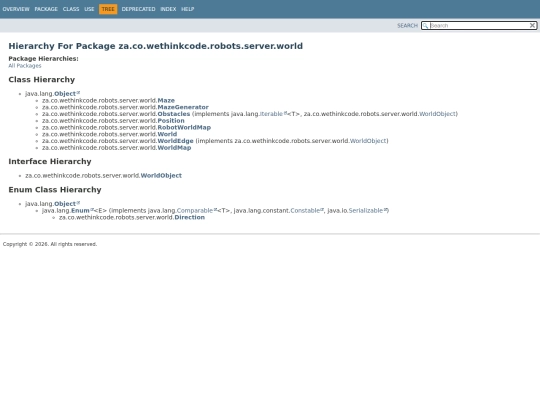The image size is (540, 405).
Task: Clear the search field with X button
Action: coord(532,25)
